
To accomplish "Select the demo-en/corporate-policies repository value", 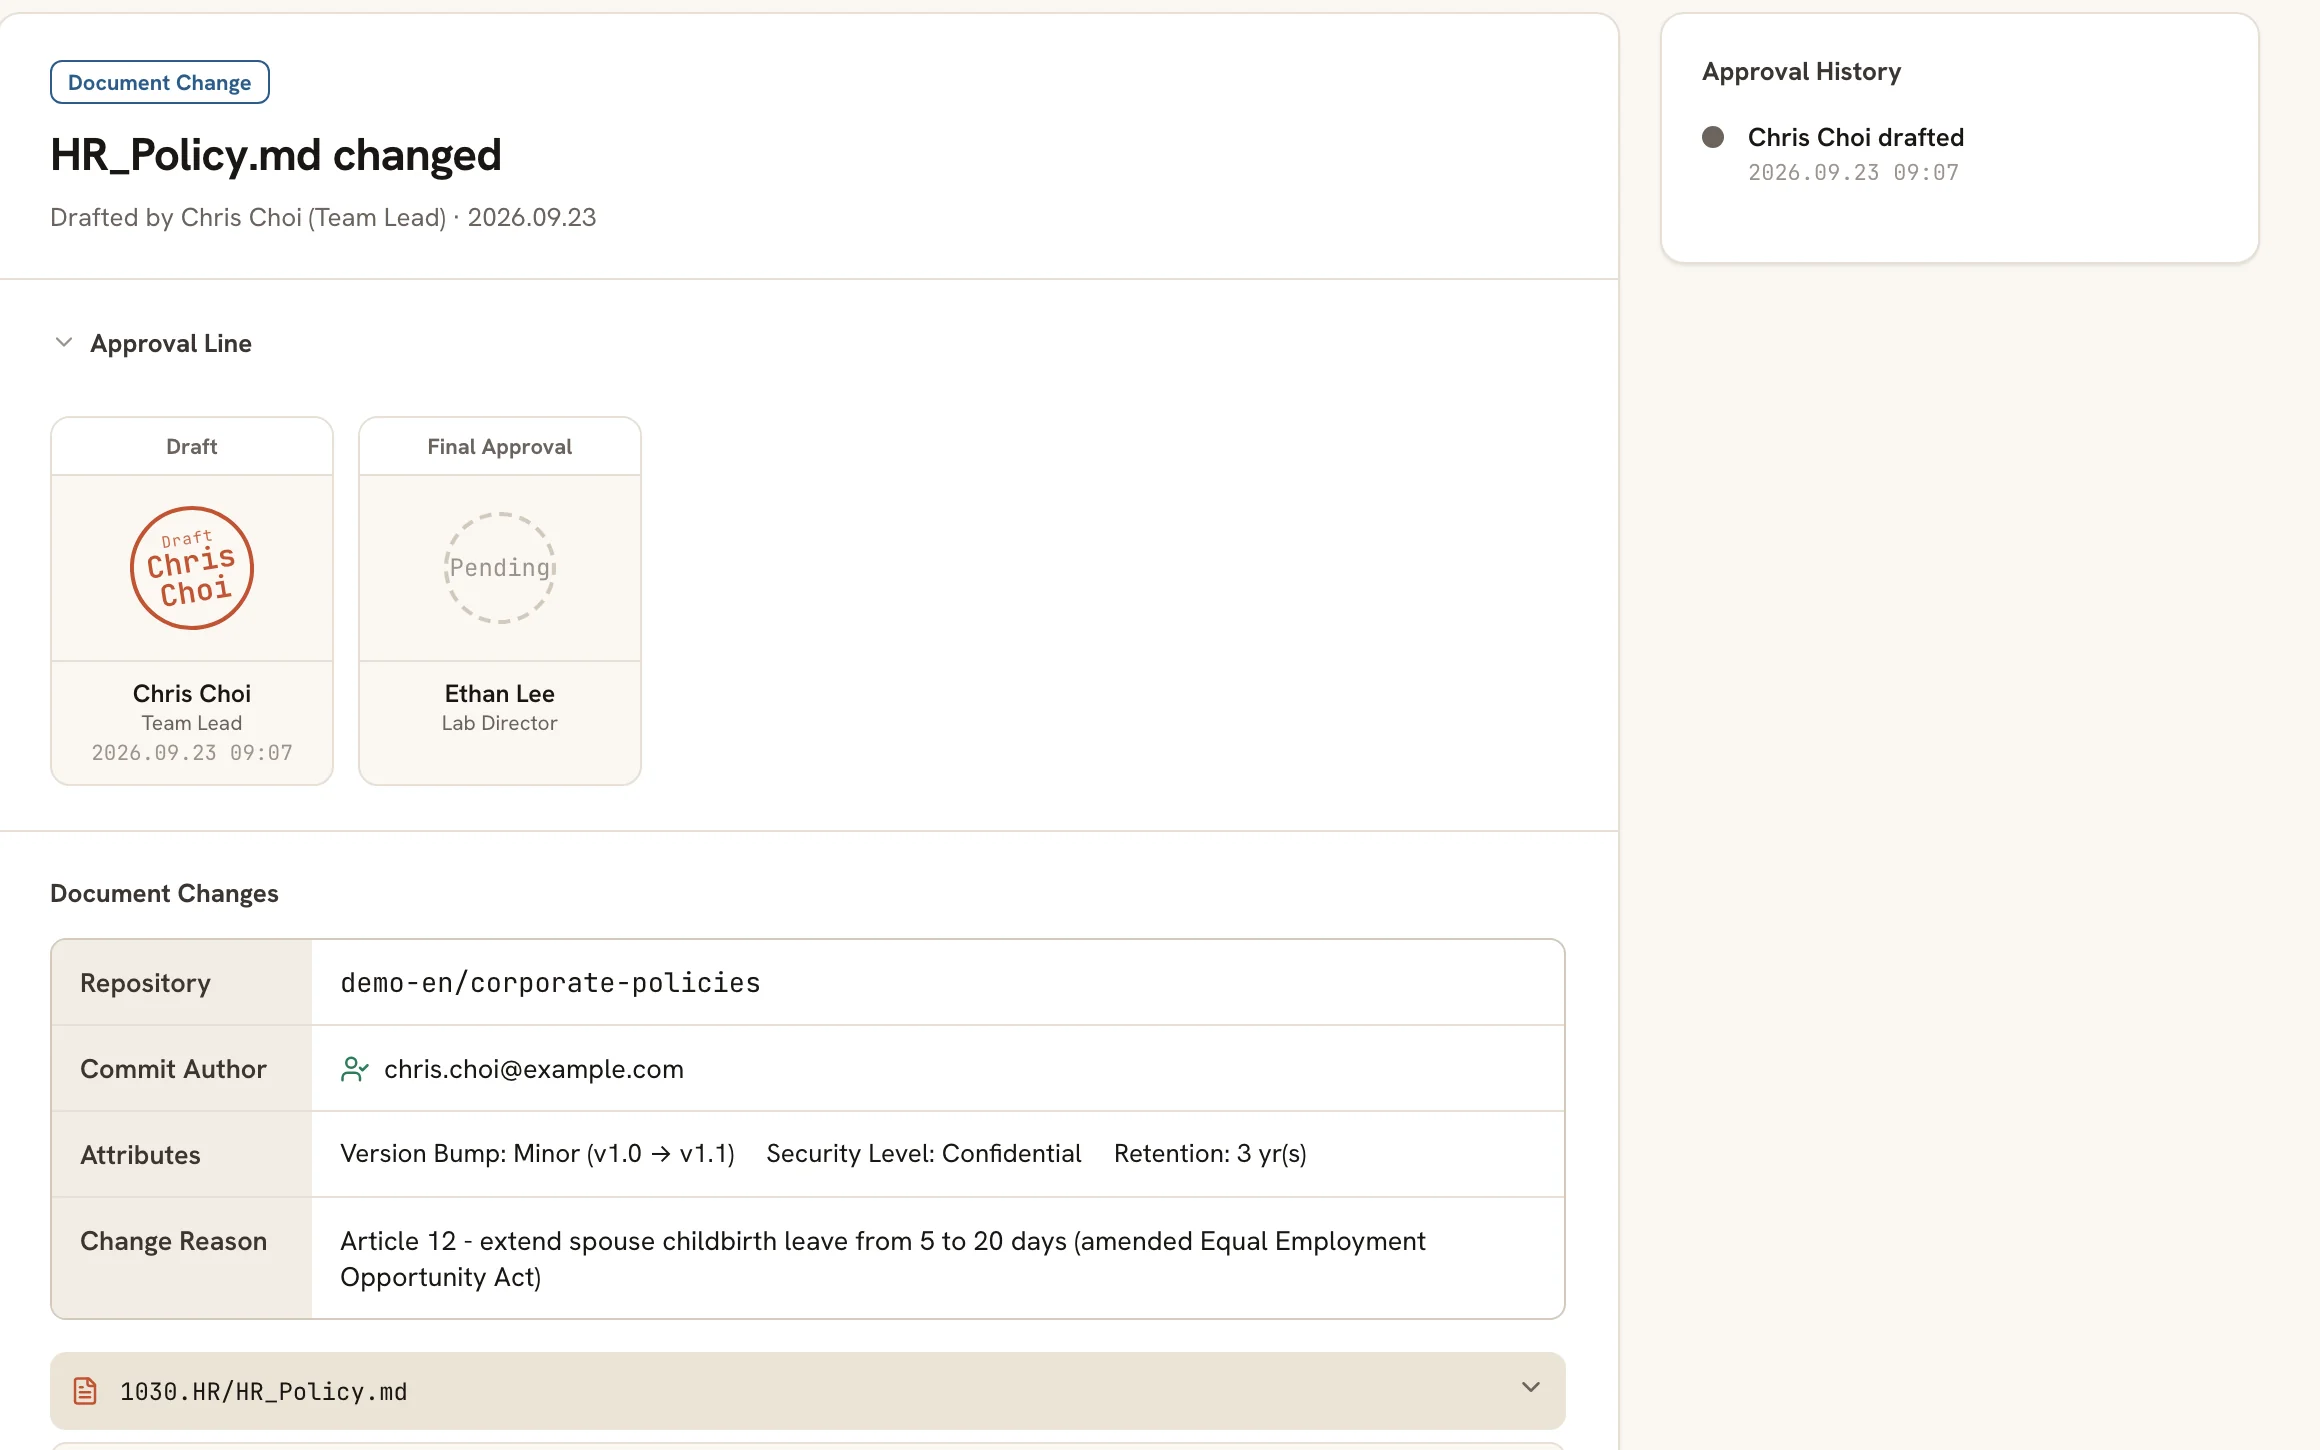I will click(550, 983).
